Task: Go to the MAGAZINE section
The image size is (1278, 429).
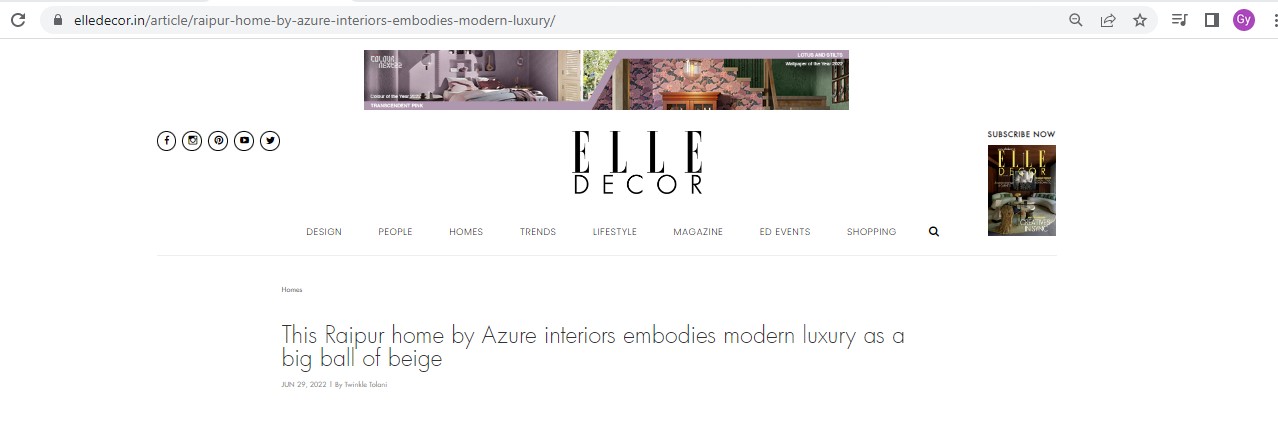Action: click(698, 232)
